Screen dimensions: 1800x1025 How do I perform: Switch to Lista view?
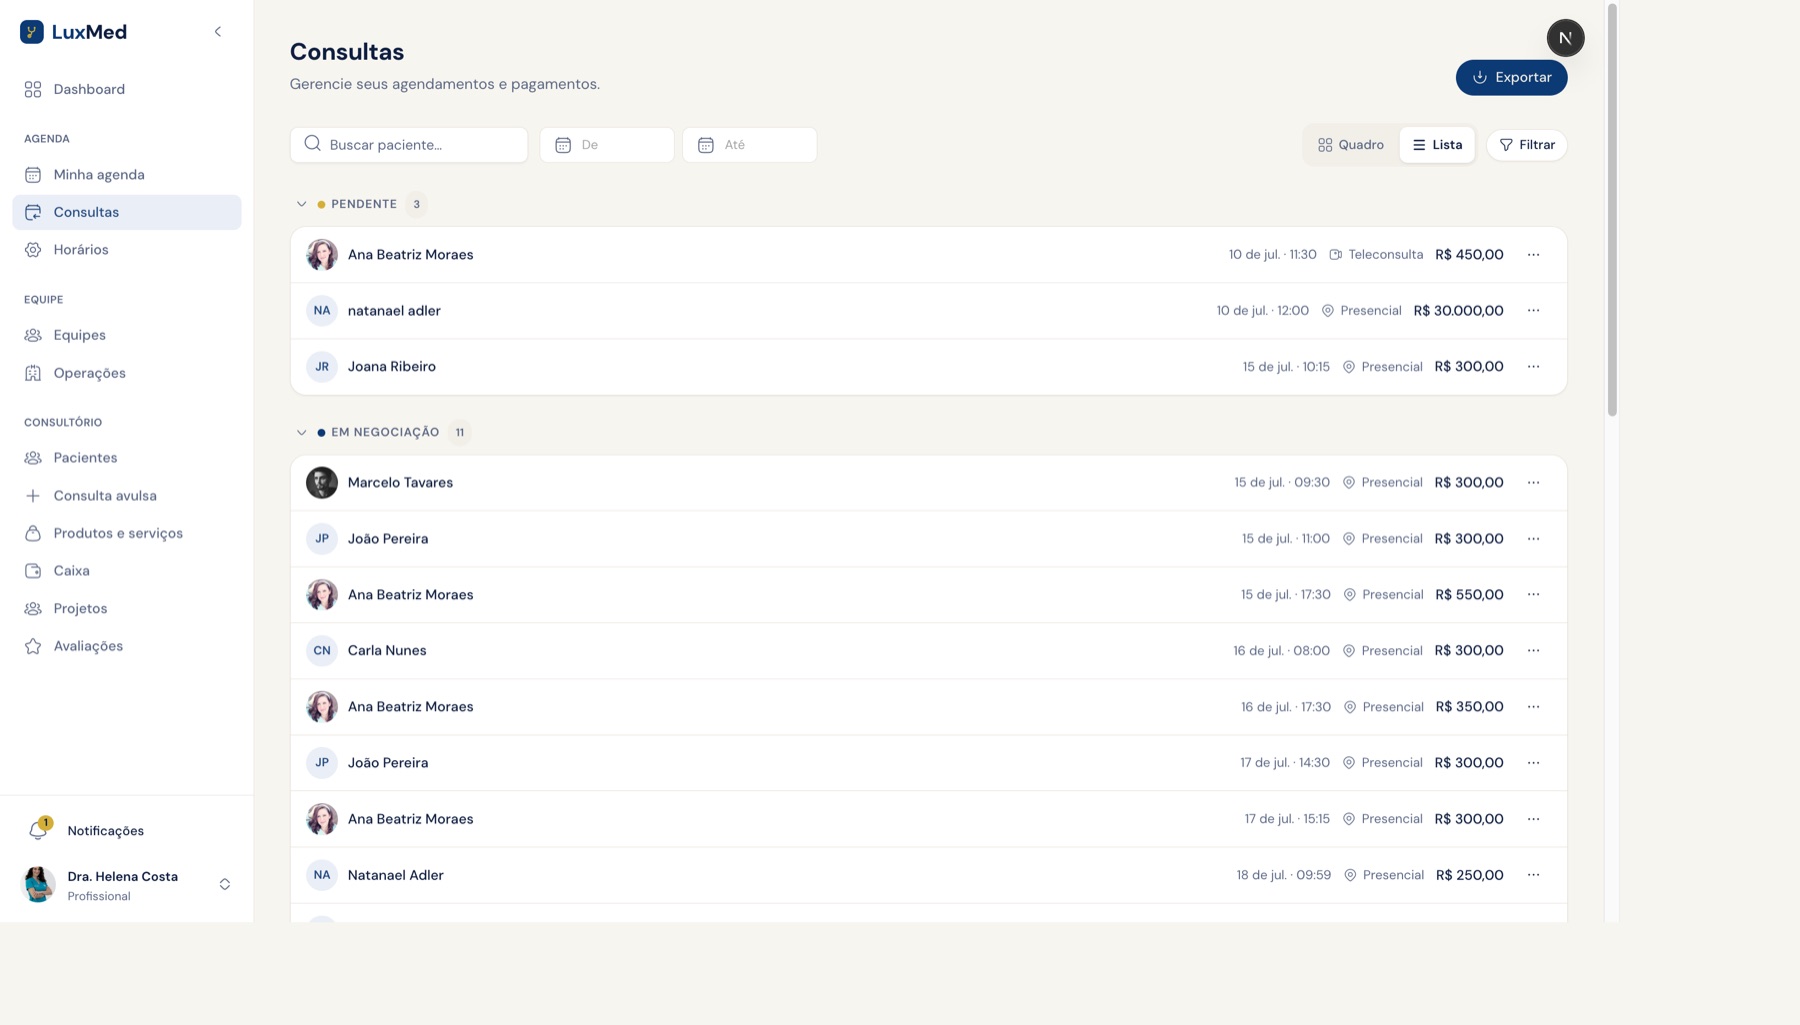point(1437,145)
